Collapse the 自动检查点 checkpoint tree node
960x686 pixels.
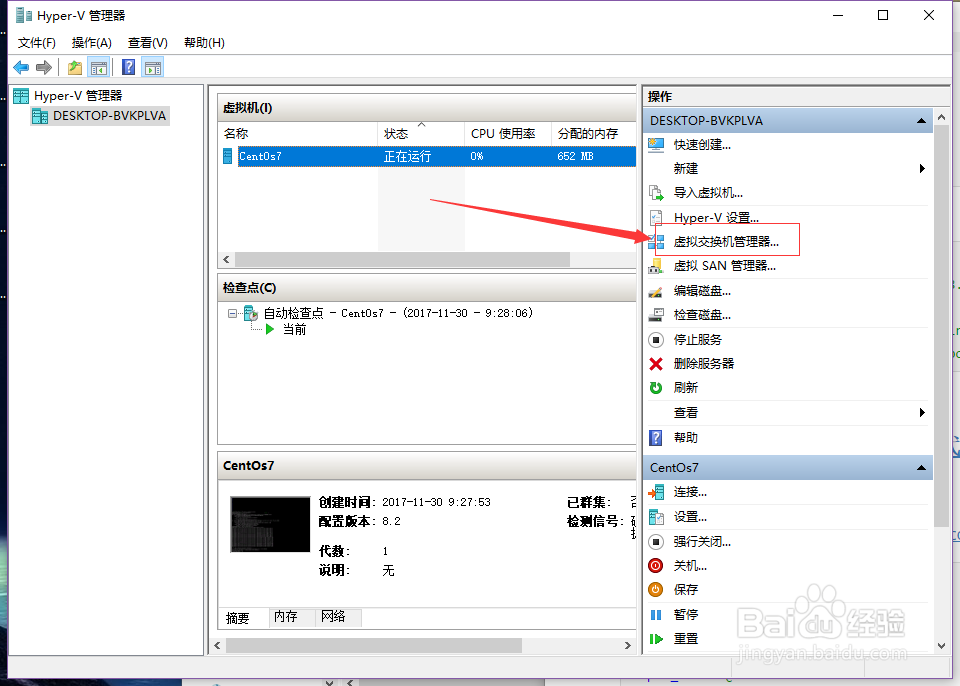[232, 313]
